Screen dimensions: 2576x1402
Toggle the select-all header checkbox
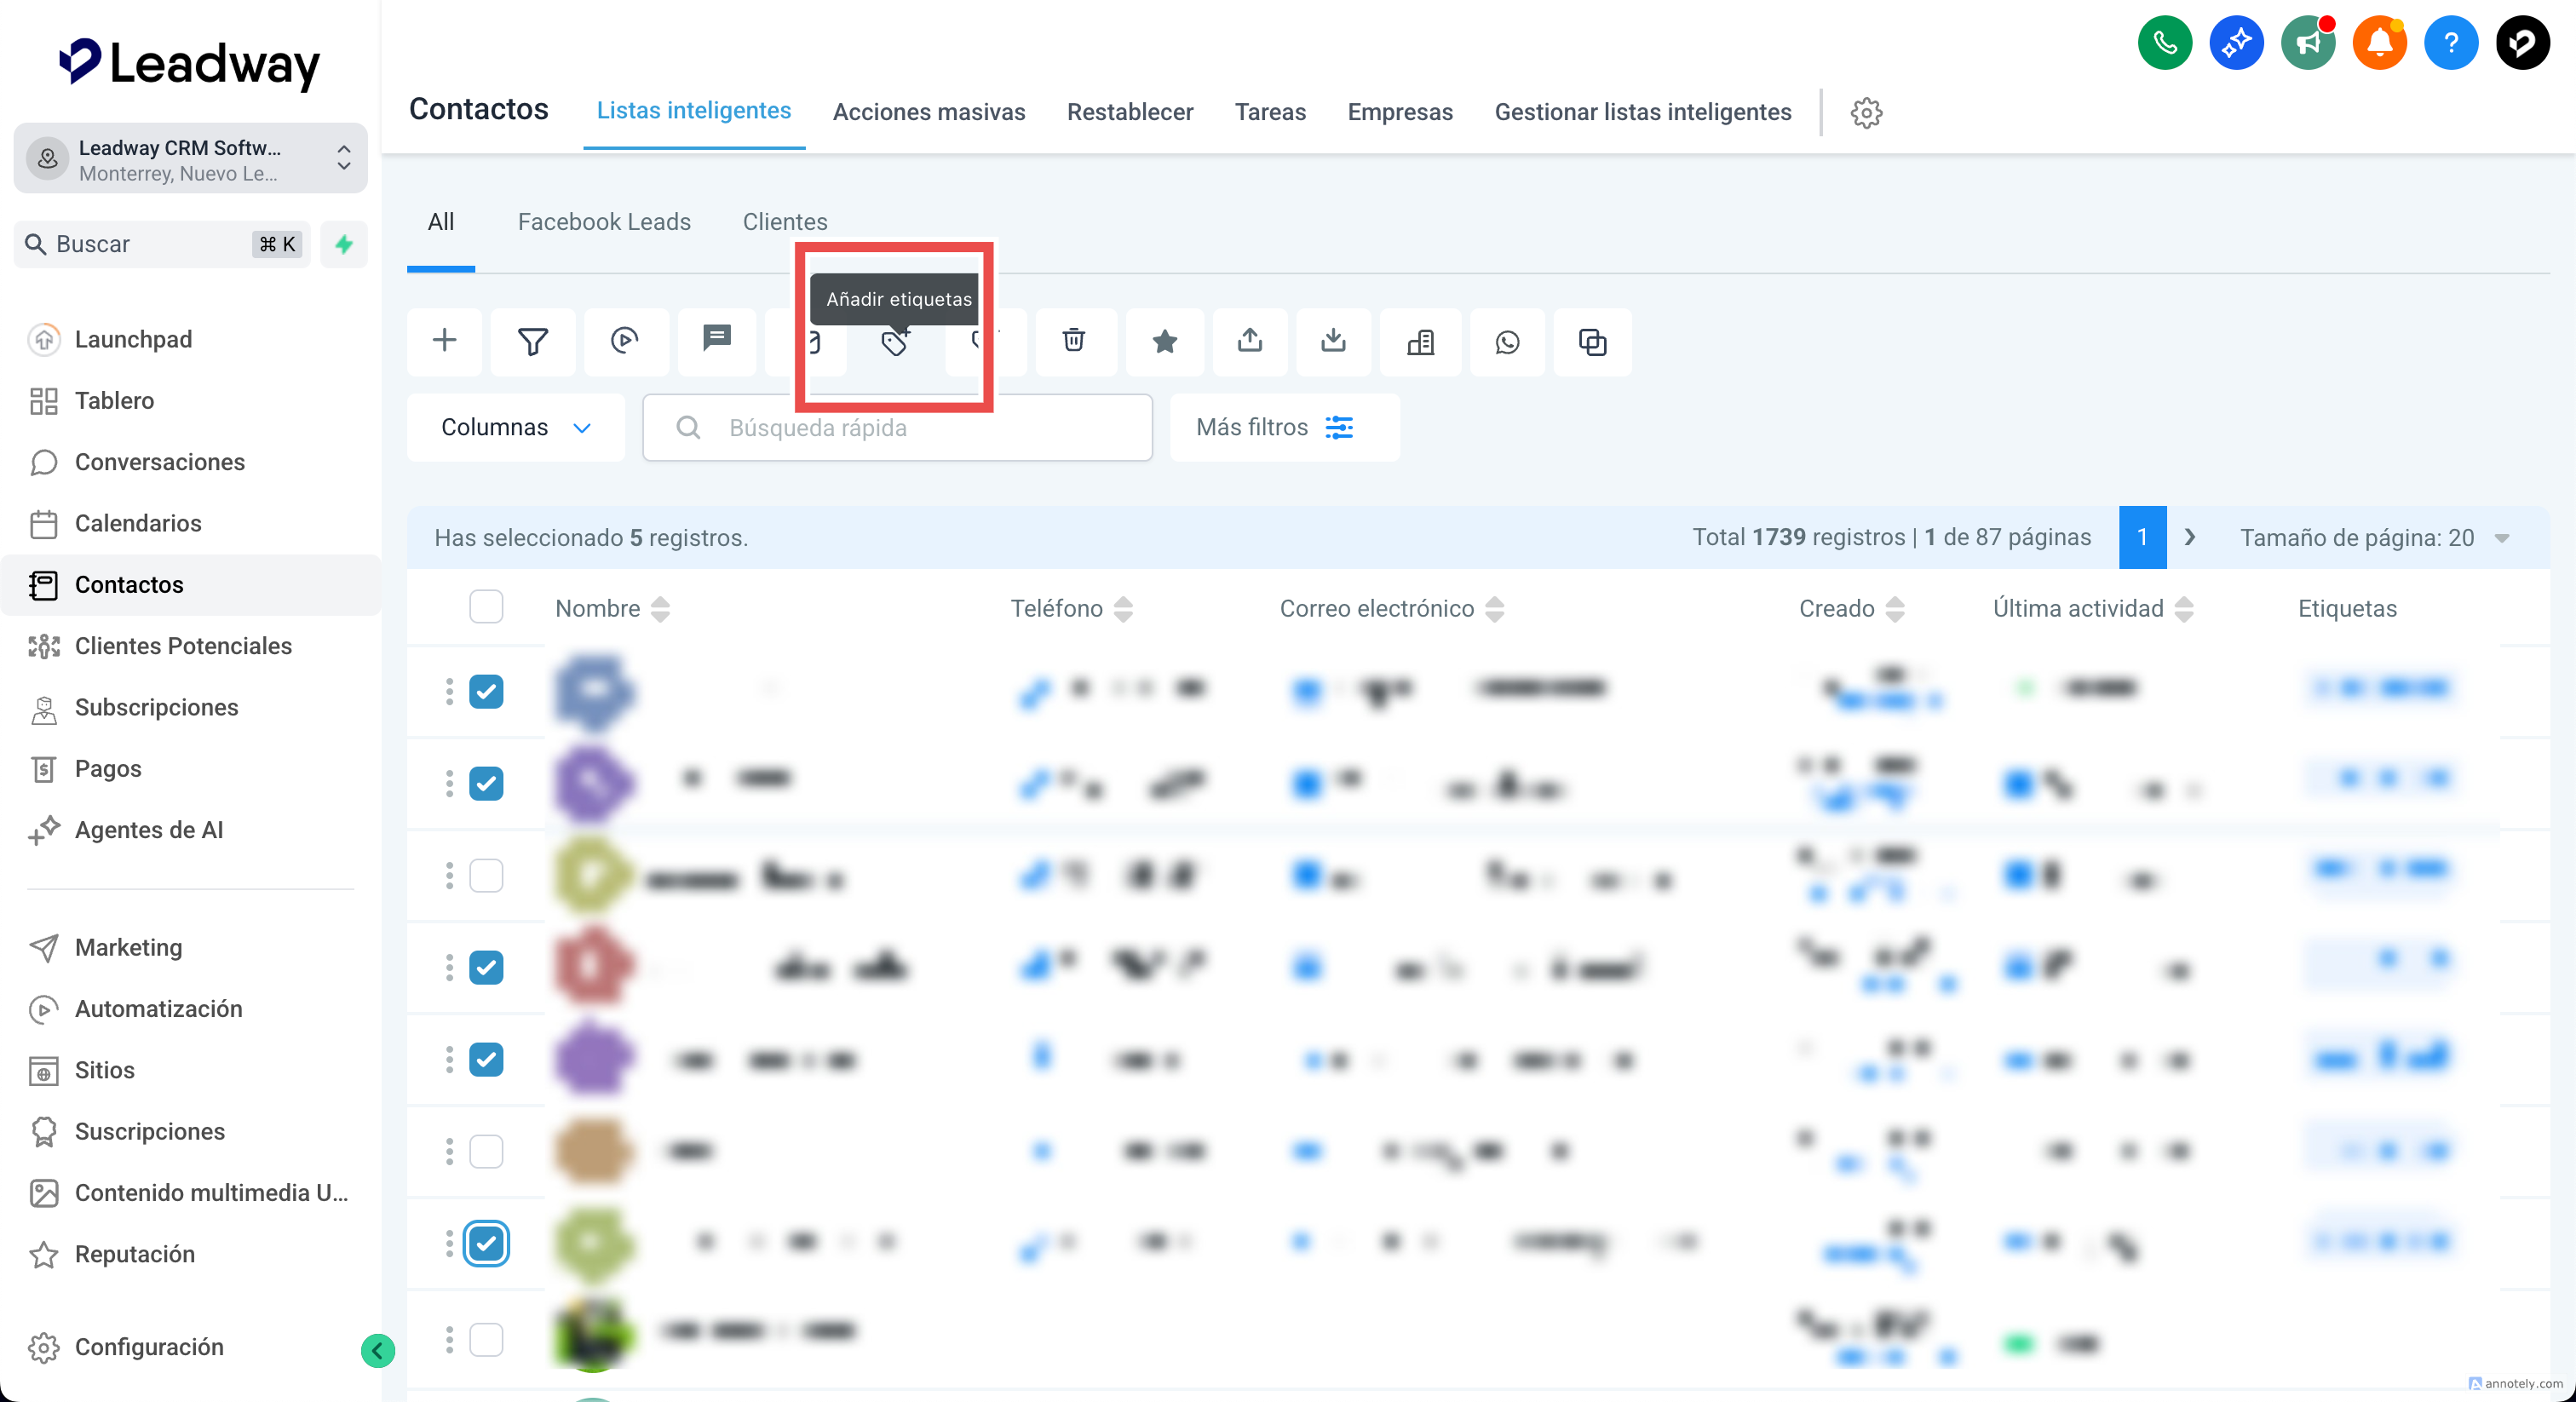click(486, 607)
